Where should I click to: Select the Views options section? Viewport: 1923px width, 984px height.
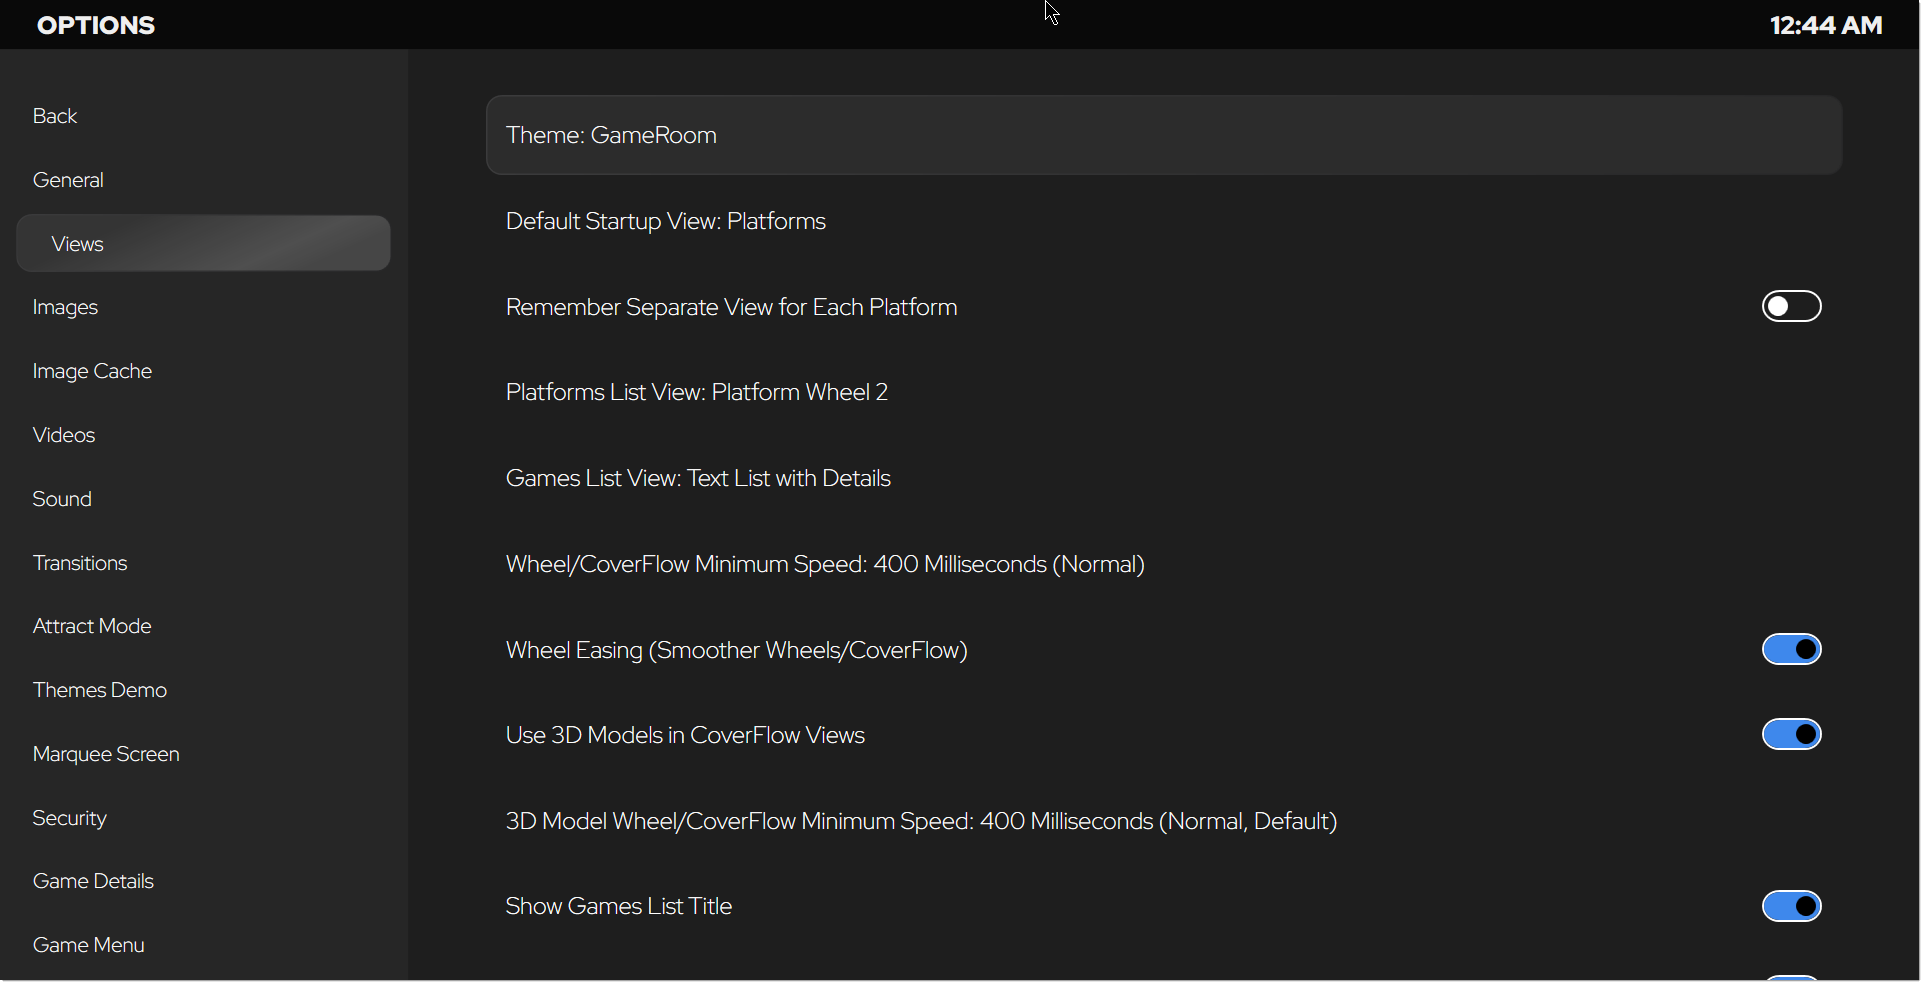click(203, 244)
